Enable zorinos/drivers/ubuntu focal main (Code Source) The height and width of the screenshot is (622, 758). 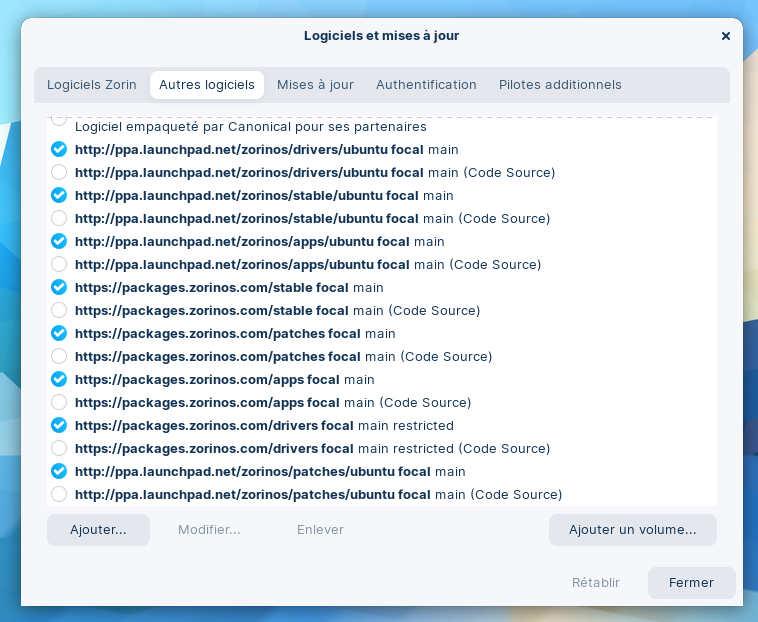pos(59,172)
